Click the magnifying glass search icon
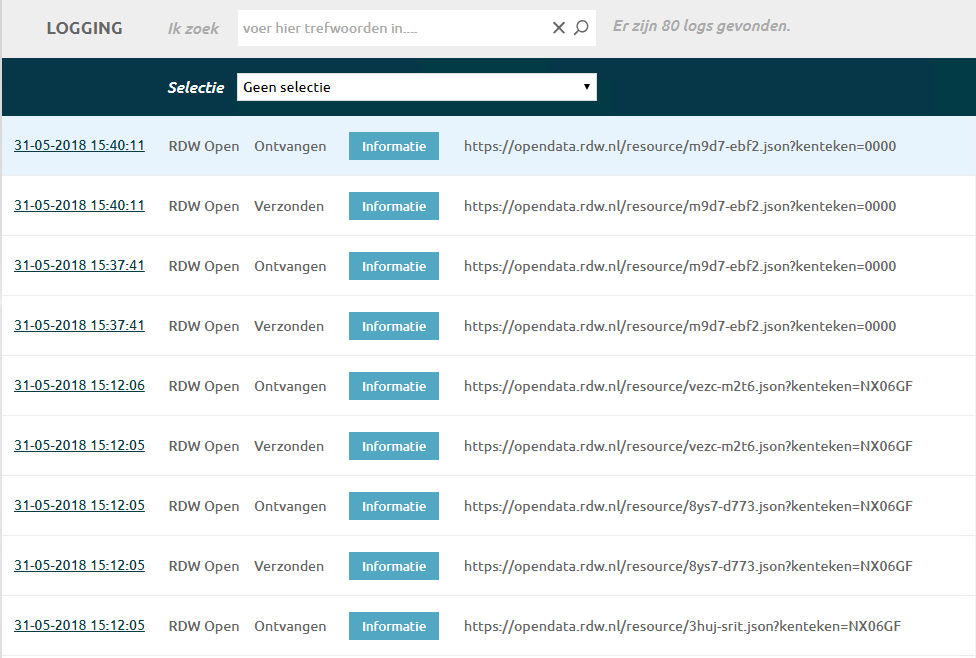 pyautogui.click(x=581, y=28)
